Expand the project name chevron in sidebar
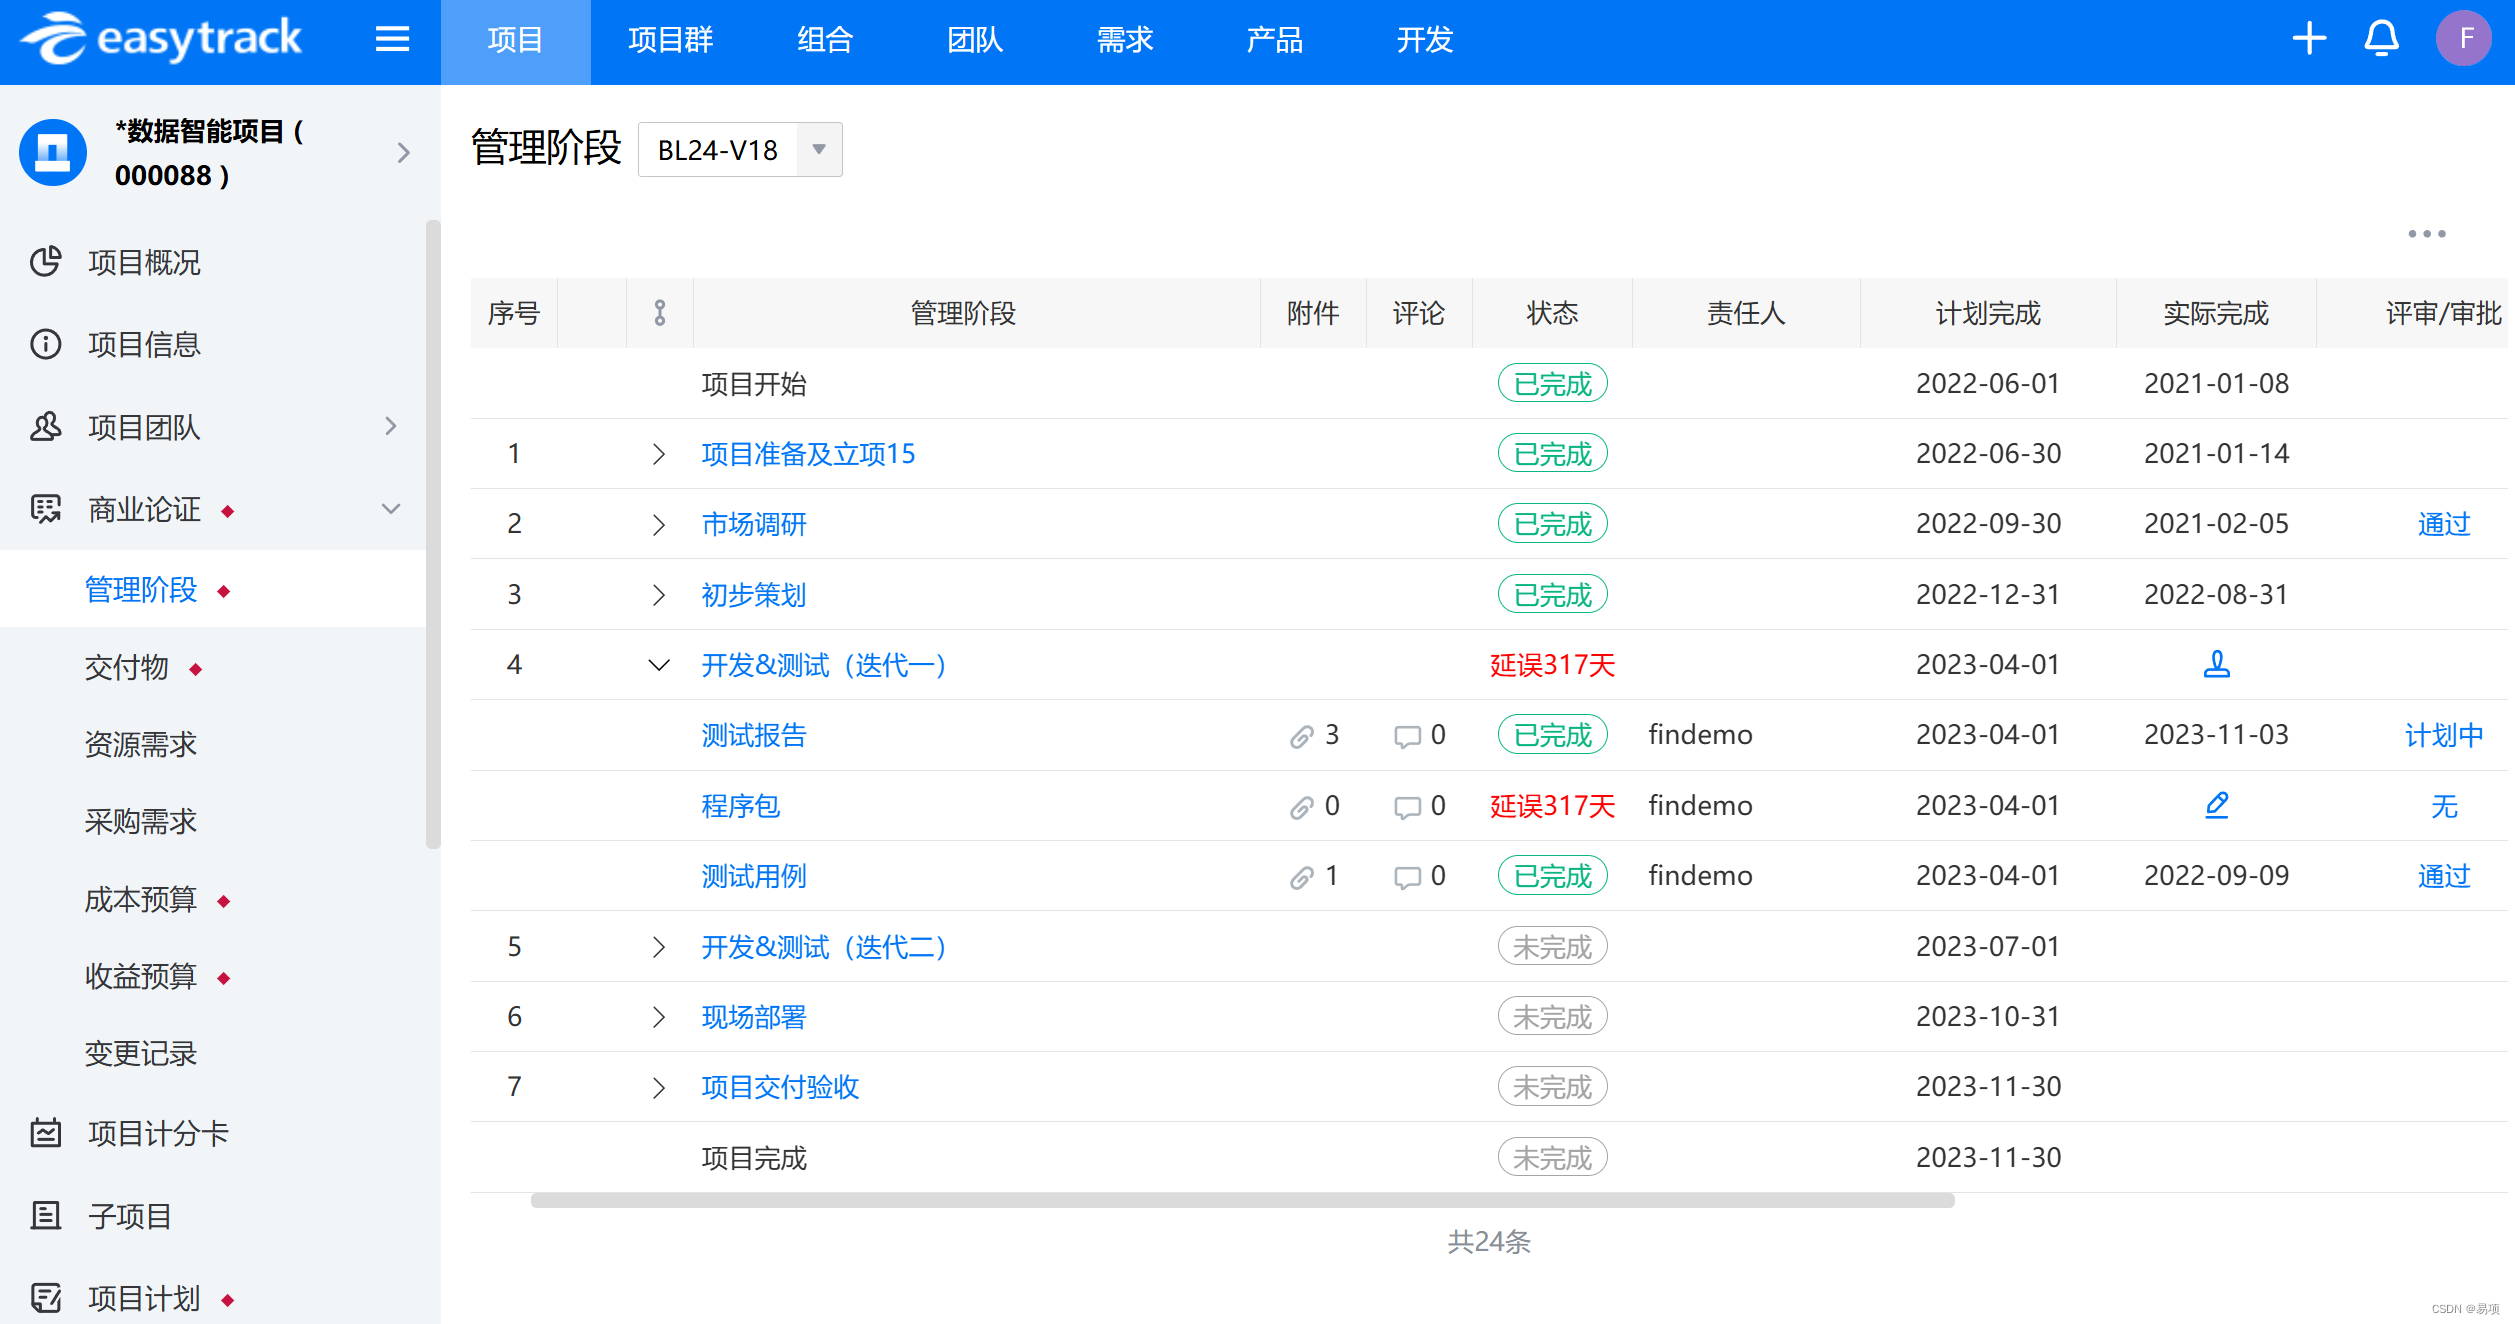Image resolution: width=2515 pixels, height=1324 pixels. pos(403,153)
